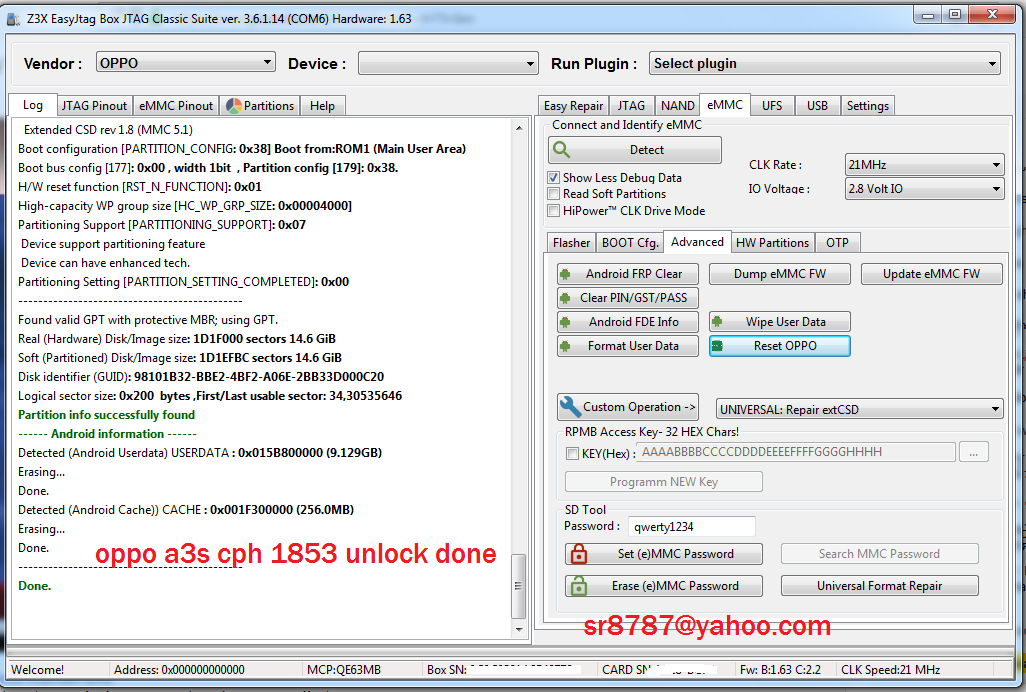
Task: Open the NAND tab
Action: click(x=677, y=106)
